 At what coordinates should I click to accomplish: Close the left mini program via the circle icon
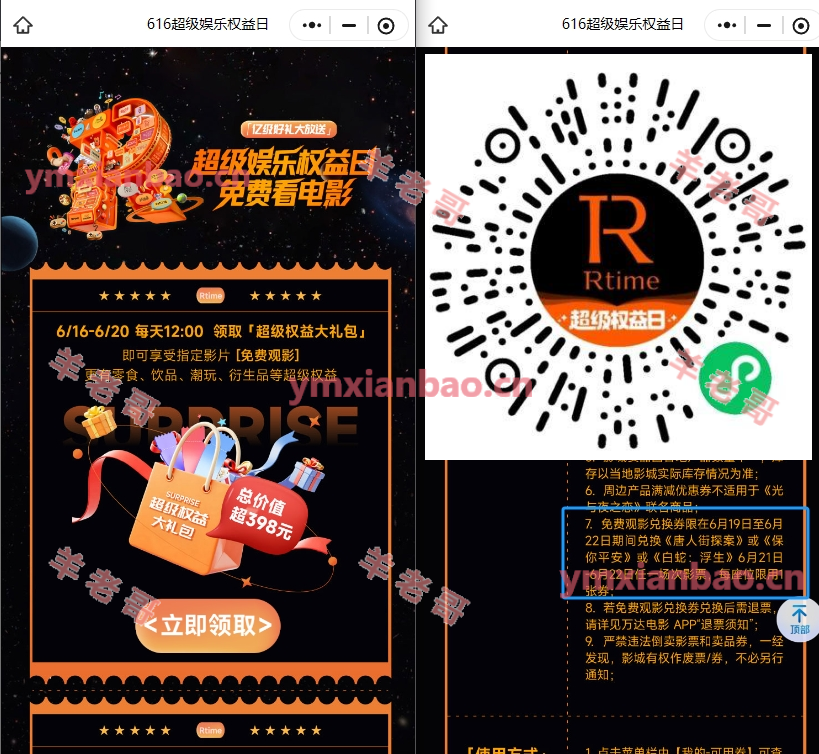click(x=386, y=25)
